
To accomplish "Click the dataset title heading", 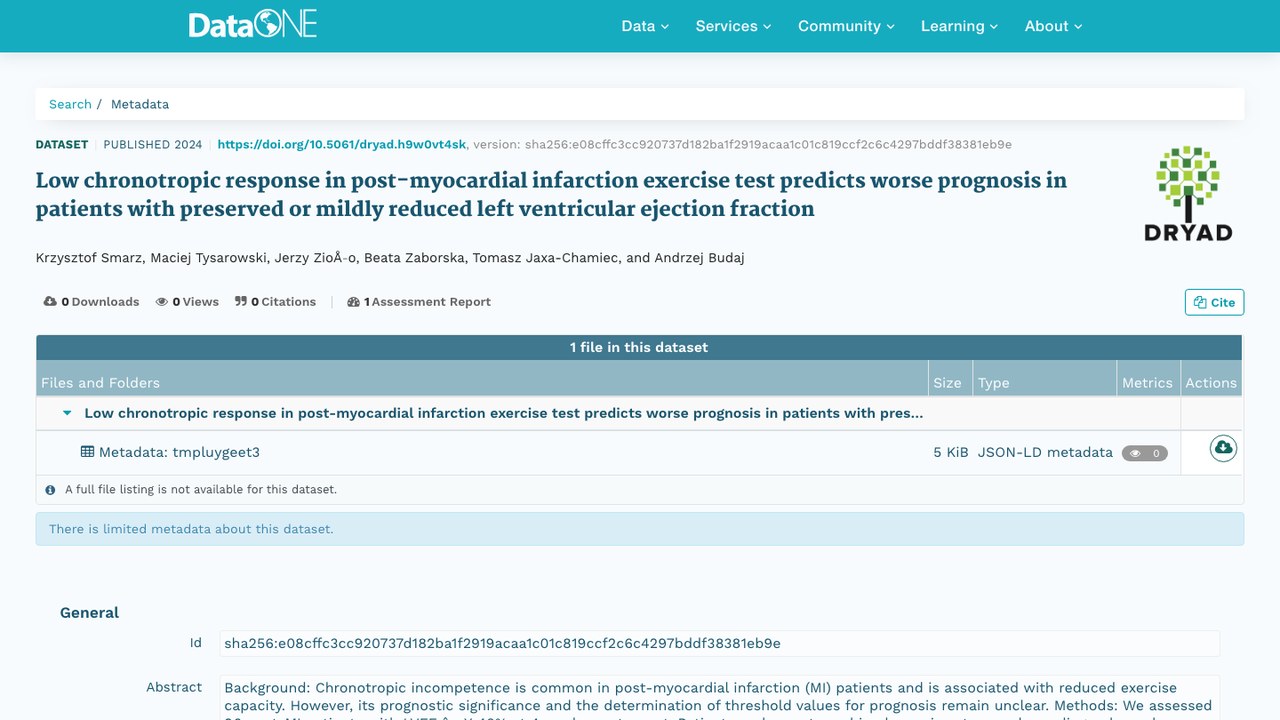I will pyautogui.click(x=552, y=194).
